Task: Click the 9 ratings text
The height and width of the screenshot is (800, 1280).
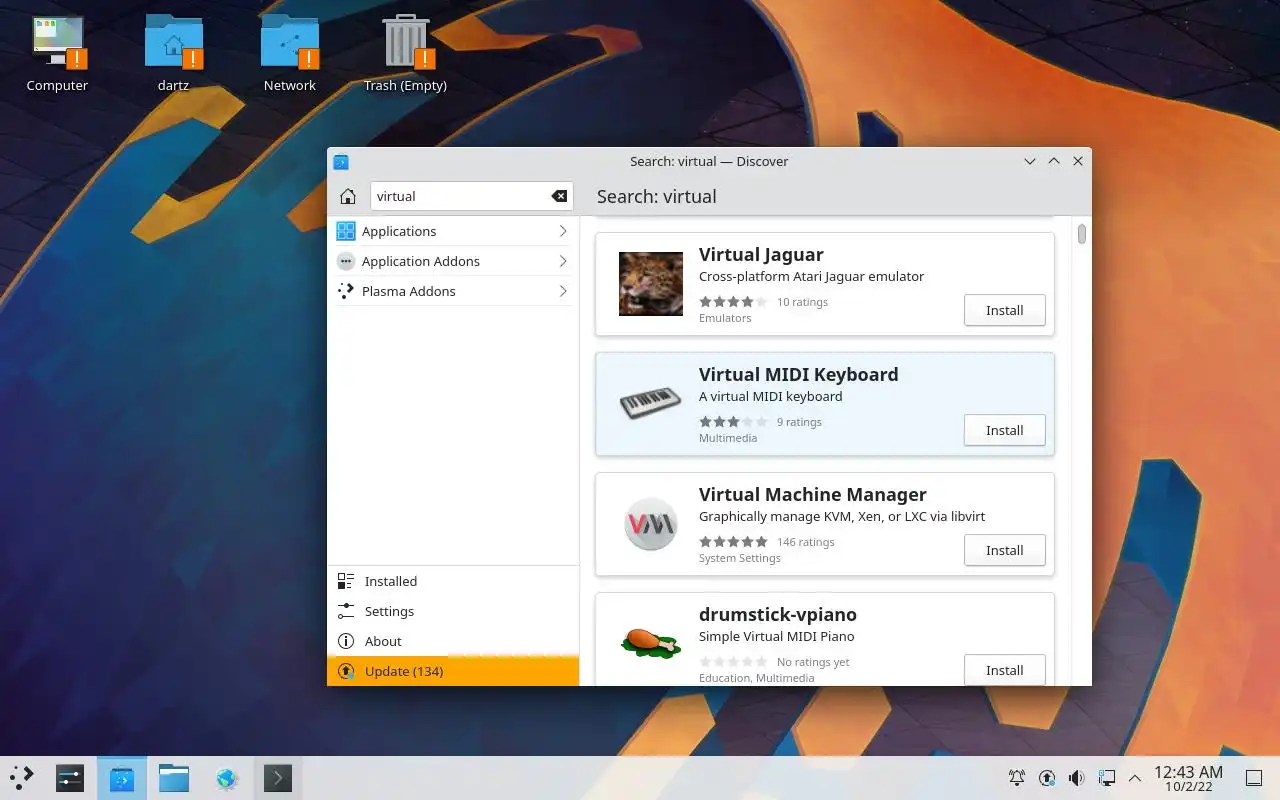Action: [799, 422]
